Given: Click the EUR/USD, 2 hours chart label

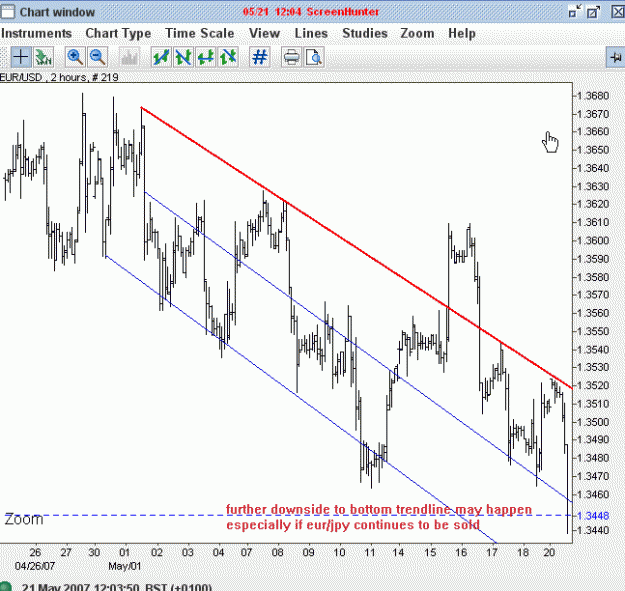Looking at the screenshot, I should tap(59, 77).
